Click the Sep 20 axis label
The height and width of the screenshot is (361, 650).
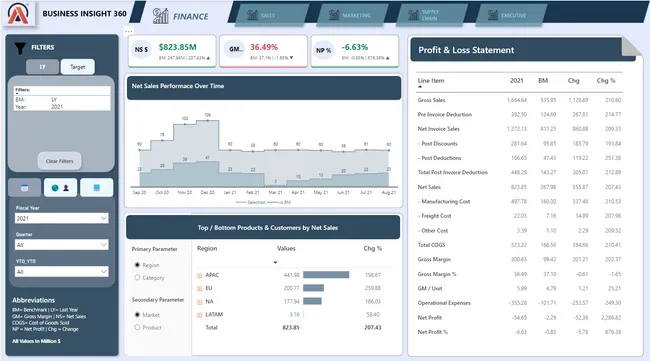point(139,193)
